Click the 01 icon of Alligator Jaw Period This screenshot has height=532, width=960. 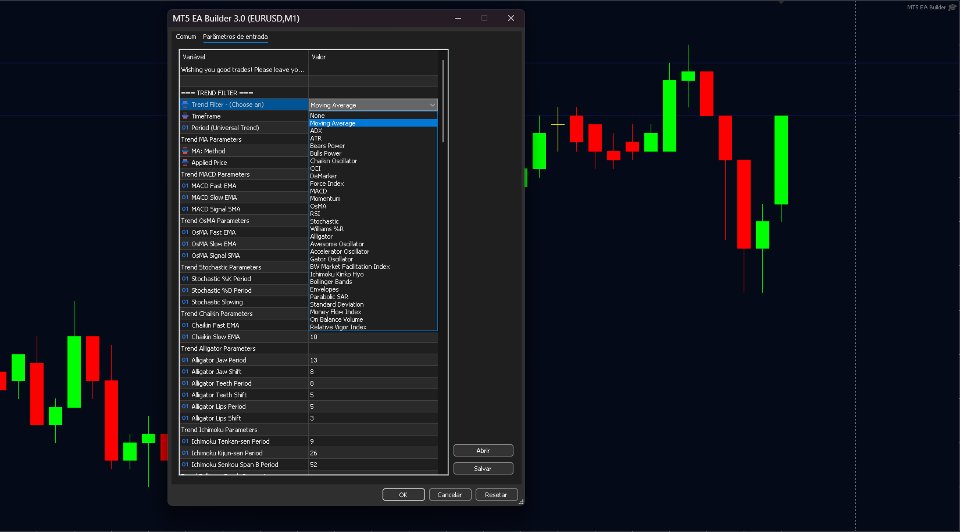(x=185, y=360)
